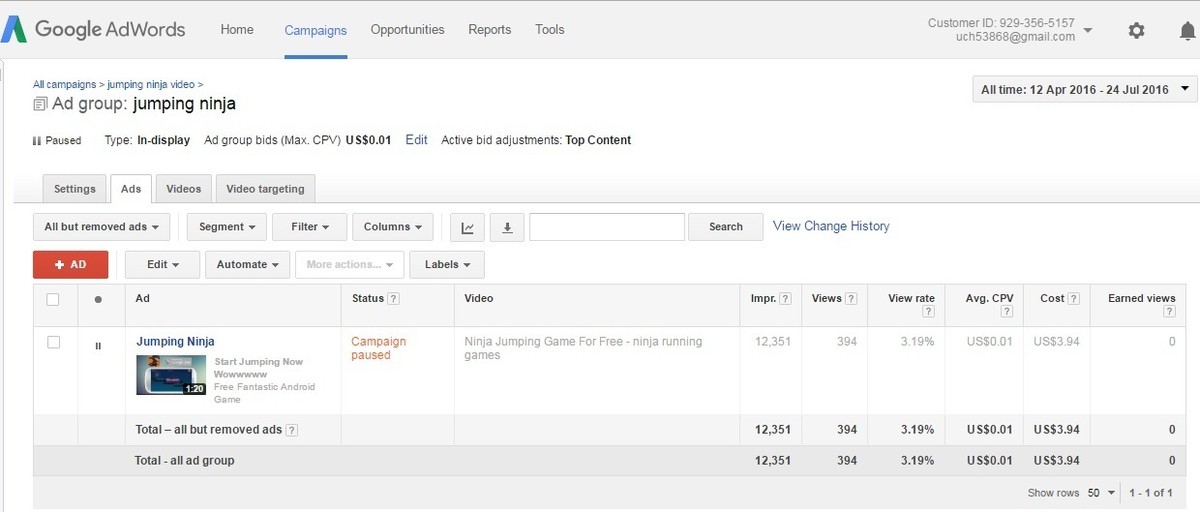
Task: Click the Jumping Ninja video thumbnail
Action: click(171, 375)
